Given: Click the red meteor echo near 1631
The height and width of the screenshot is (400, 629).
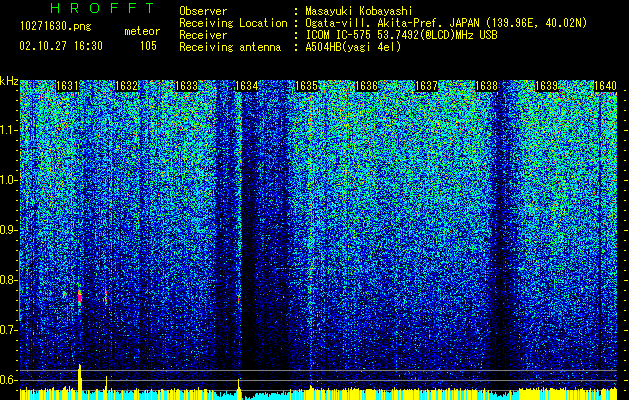Looking at the screenshot, I should (x=79, y=298).
